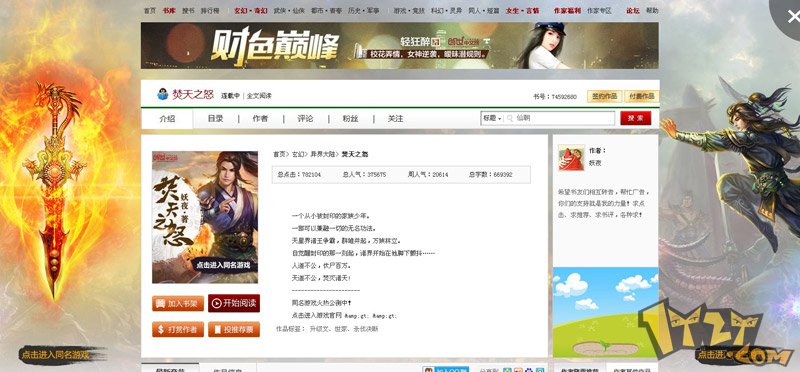Click the QQ penguin icon beside the book title
800x372 pixels.
click(162, 94)
